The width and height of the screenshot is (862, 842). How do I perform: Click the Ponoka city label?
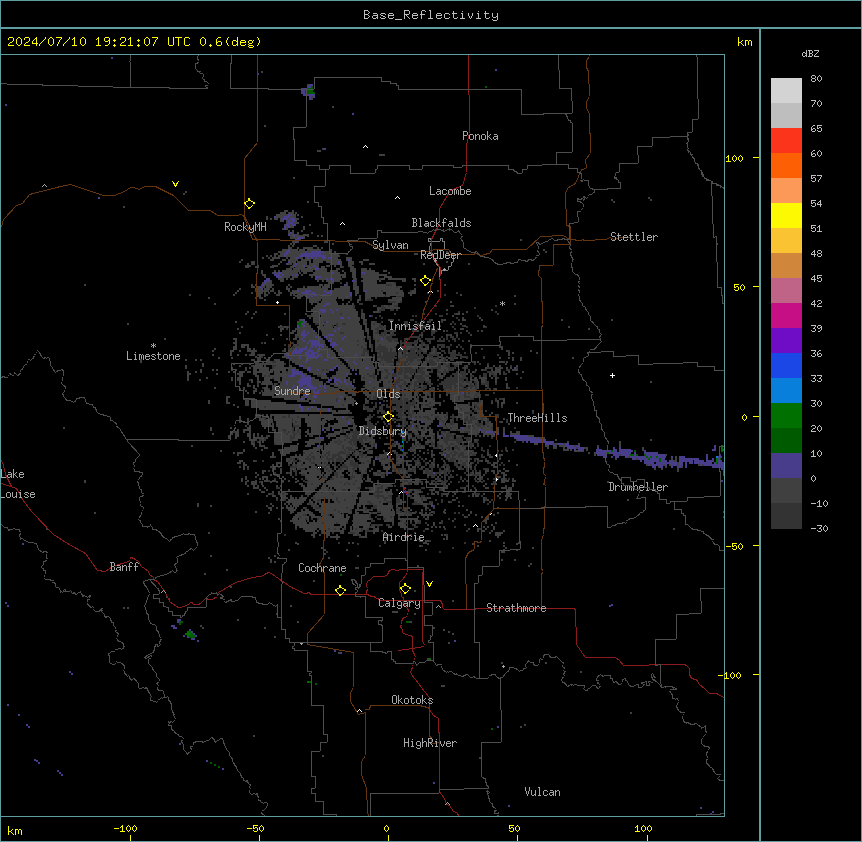coord(480,136)
